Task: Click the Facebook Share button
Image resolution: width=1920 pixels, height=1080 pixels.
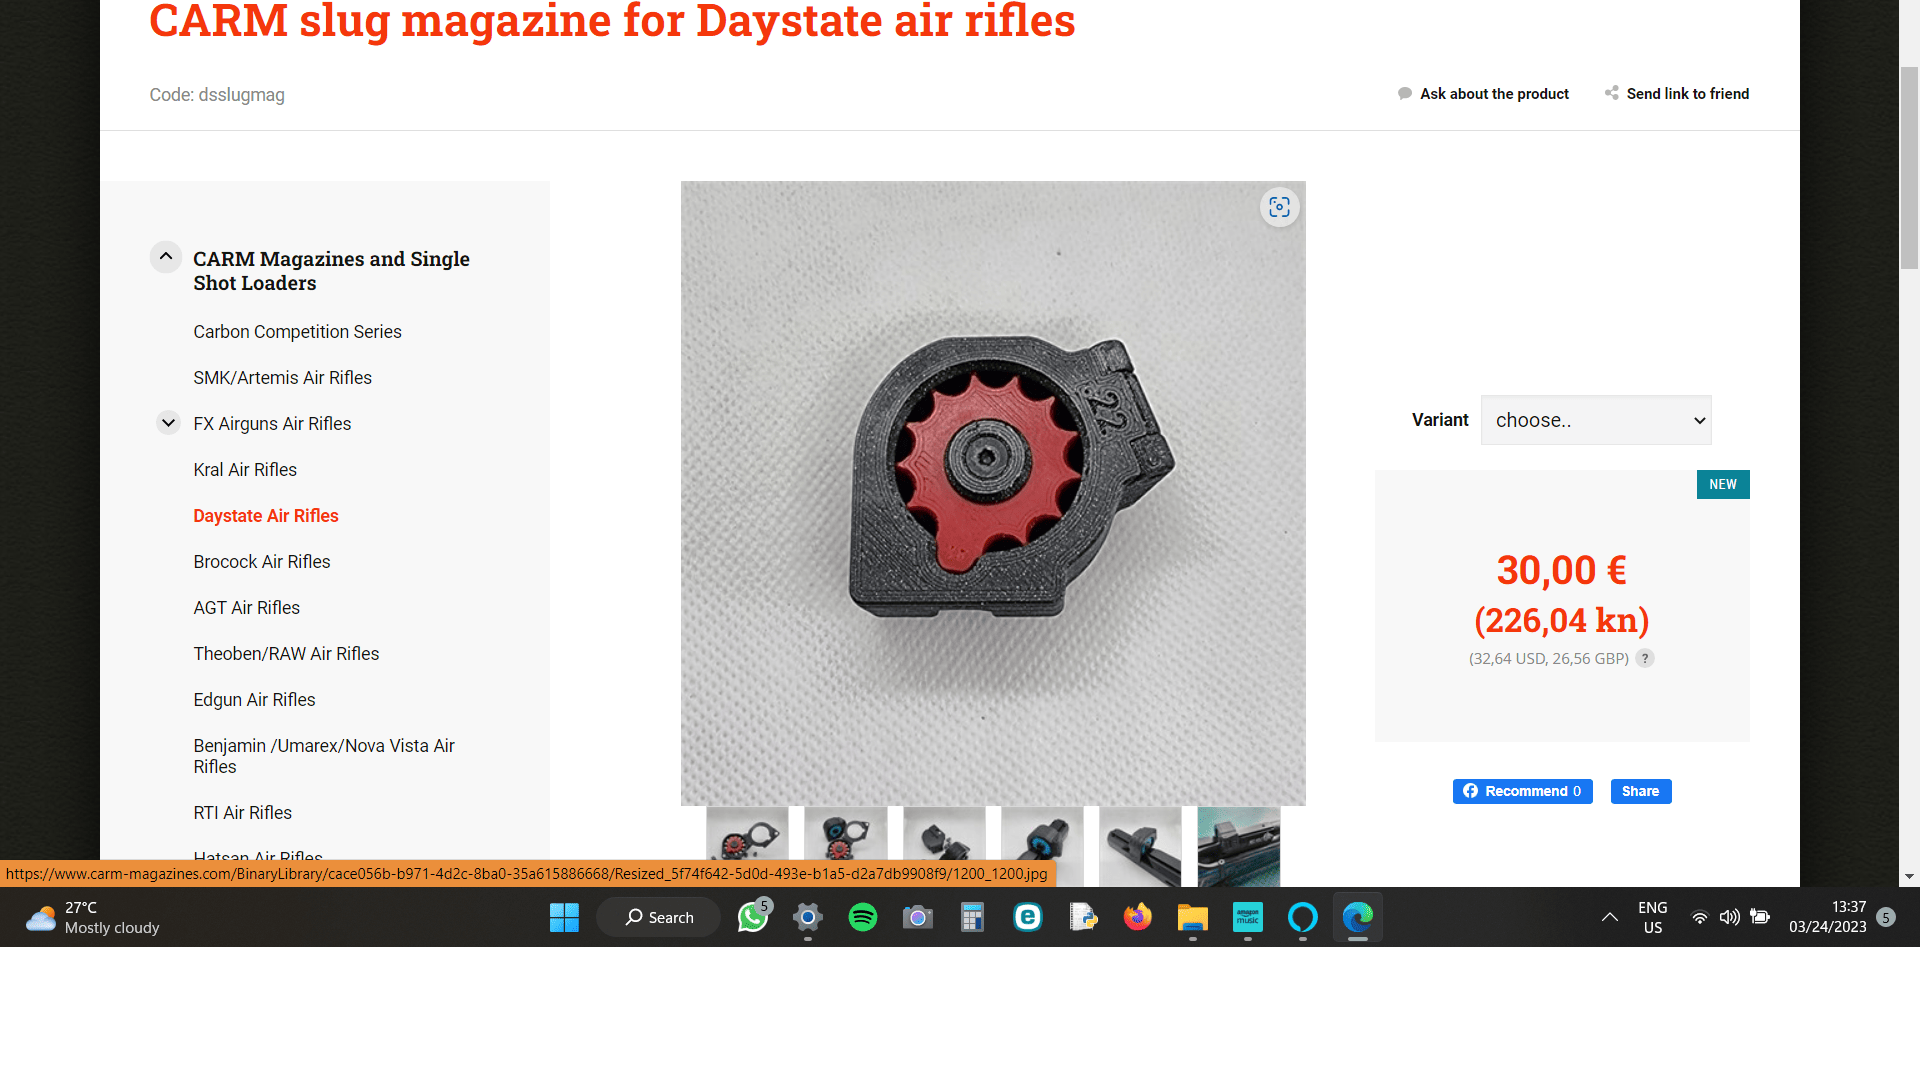Action: 1641,791
